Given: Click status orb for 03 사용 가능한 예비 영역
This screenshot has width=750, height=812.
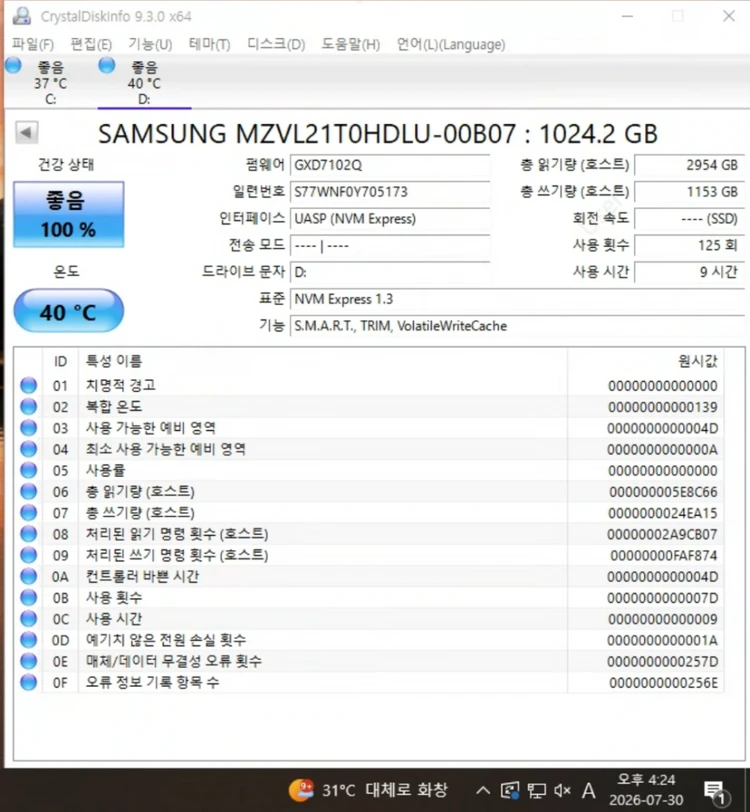Looking at the screenshot, I should [x=28, y=428].
